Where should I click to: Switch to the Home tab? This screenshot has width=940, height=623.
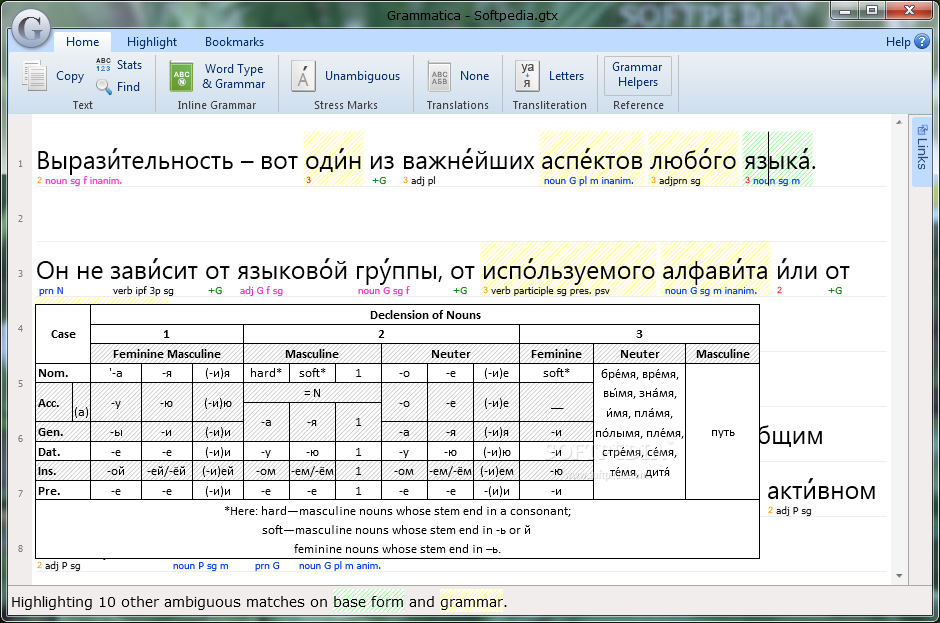click(x=82, y=41)
